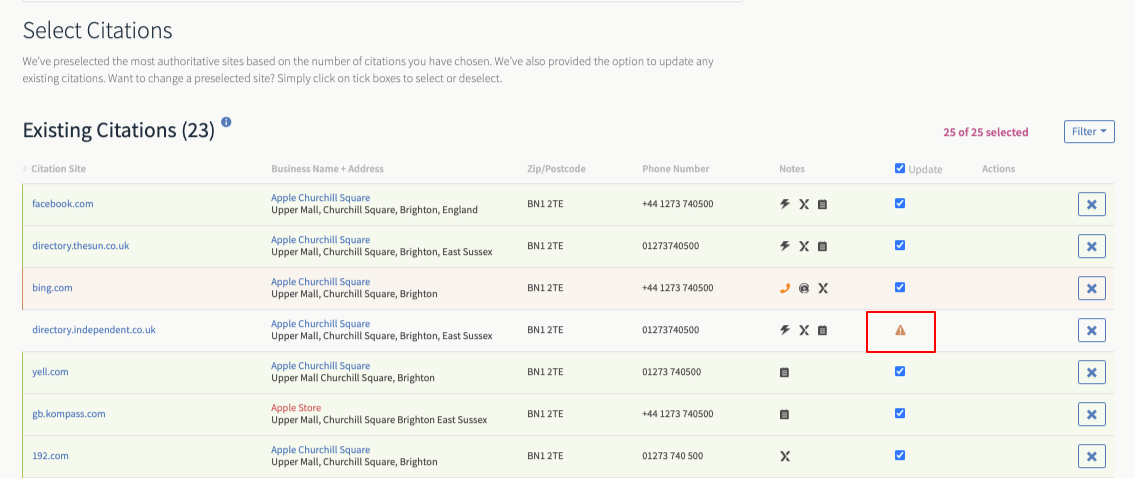Click the info icon beside Existing Citations

(227, 122)
